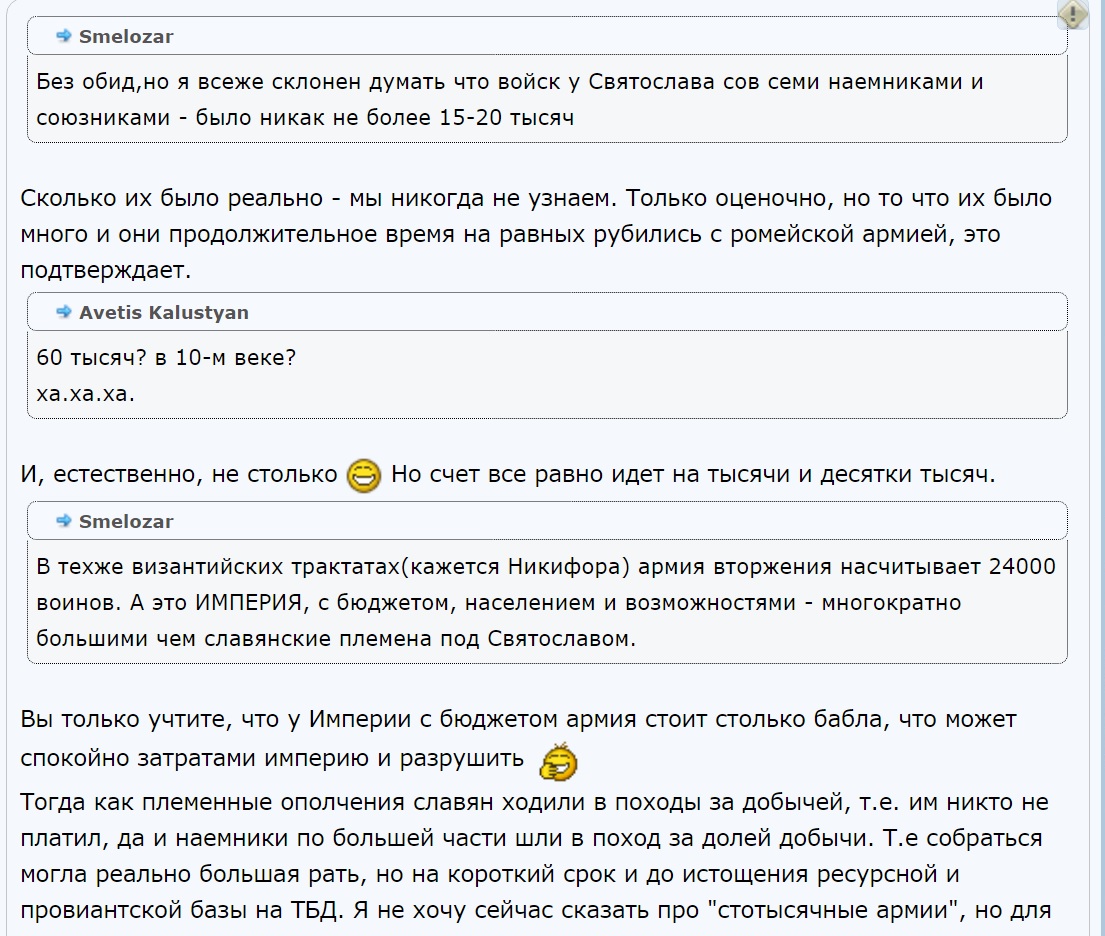Click the number 24000 in the quote

(1022, 567)
